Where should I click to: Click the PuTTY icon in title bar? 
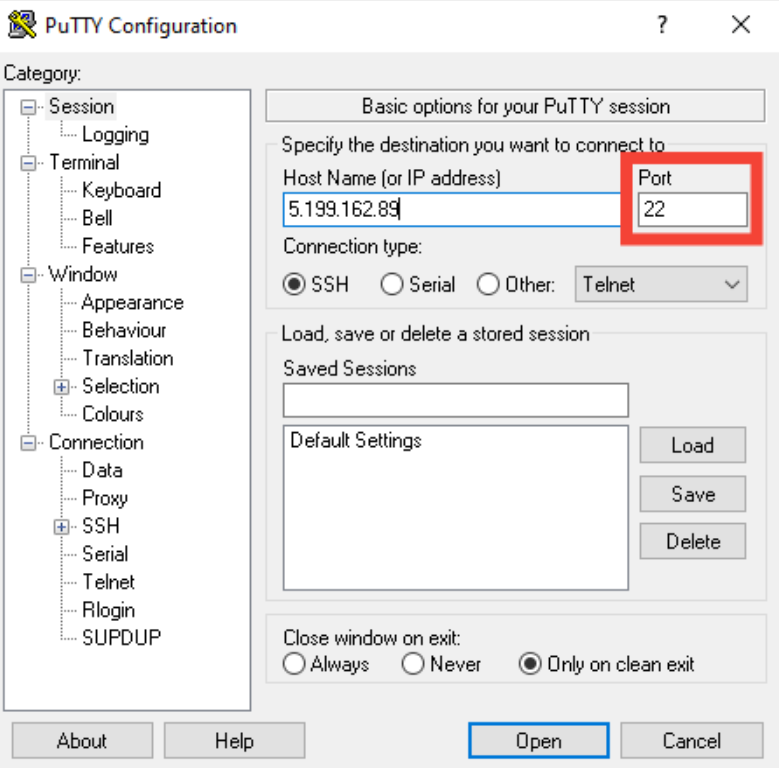[24, 25]
